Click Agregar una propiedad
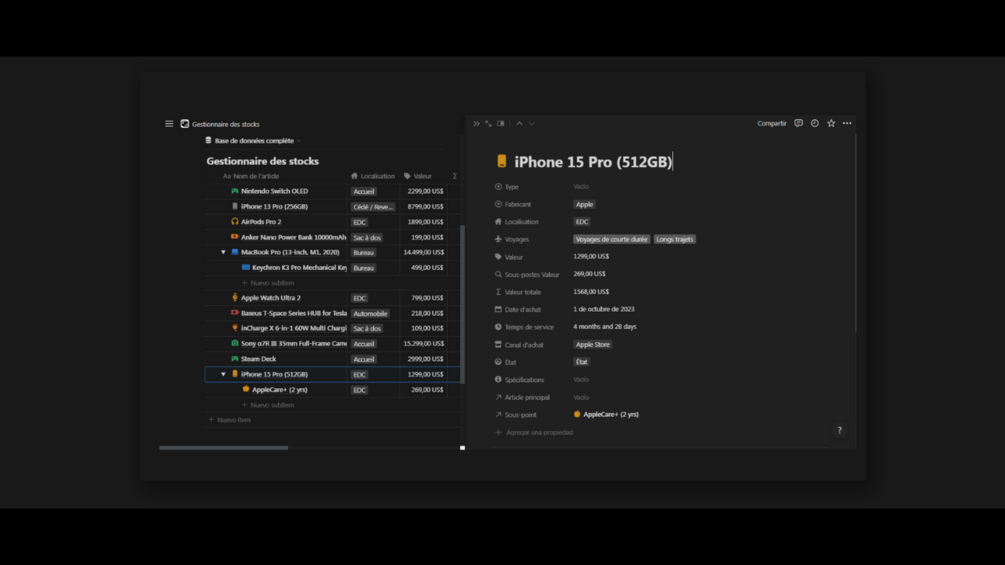This screenshot has height=565, width=1005. click(x=535, y=432)
